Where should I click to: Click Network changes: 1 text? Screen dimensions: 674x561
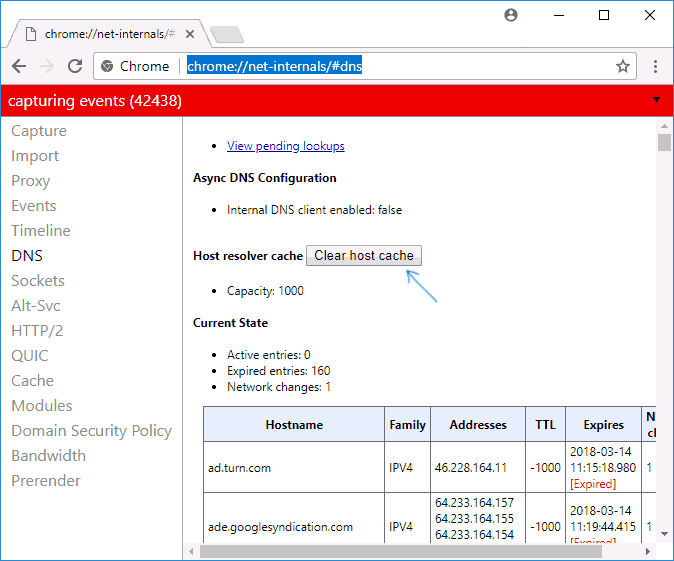pyautogui.click(x=279, y=387)
